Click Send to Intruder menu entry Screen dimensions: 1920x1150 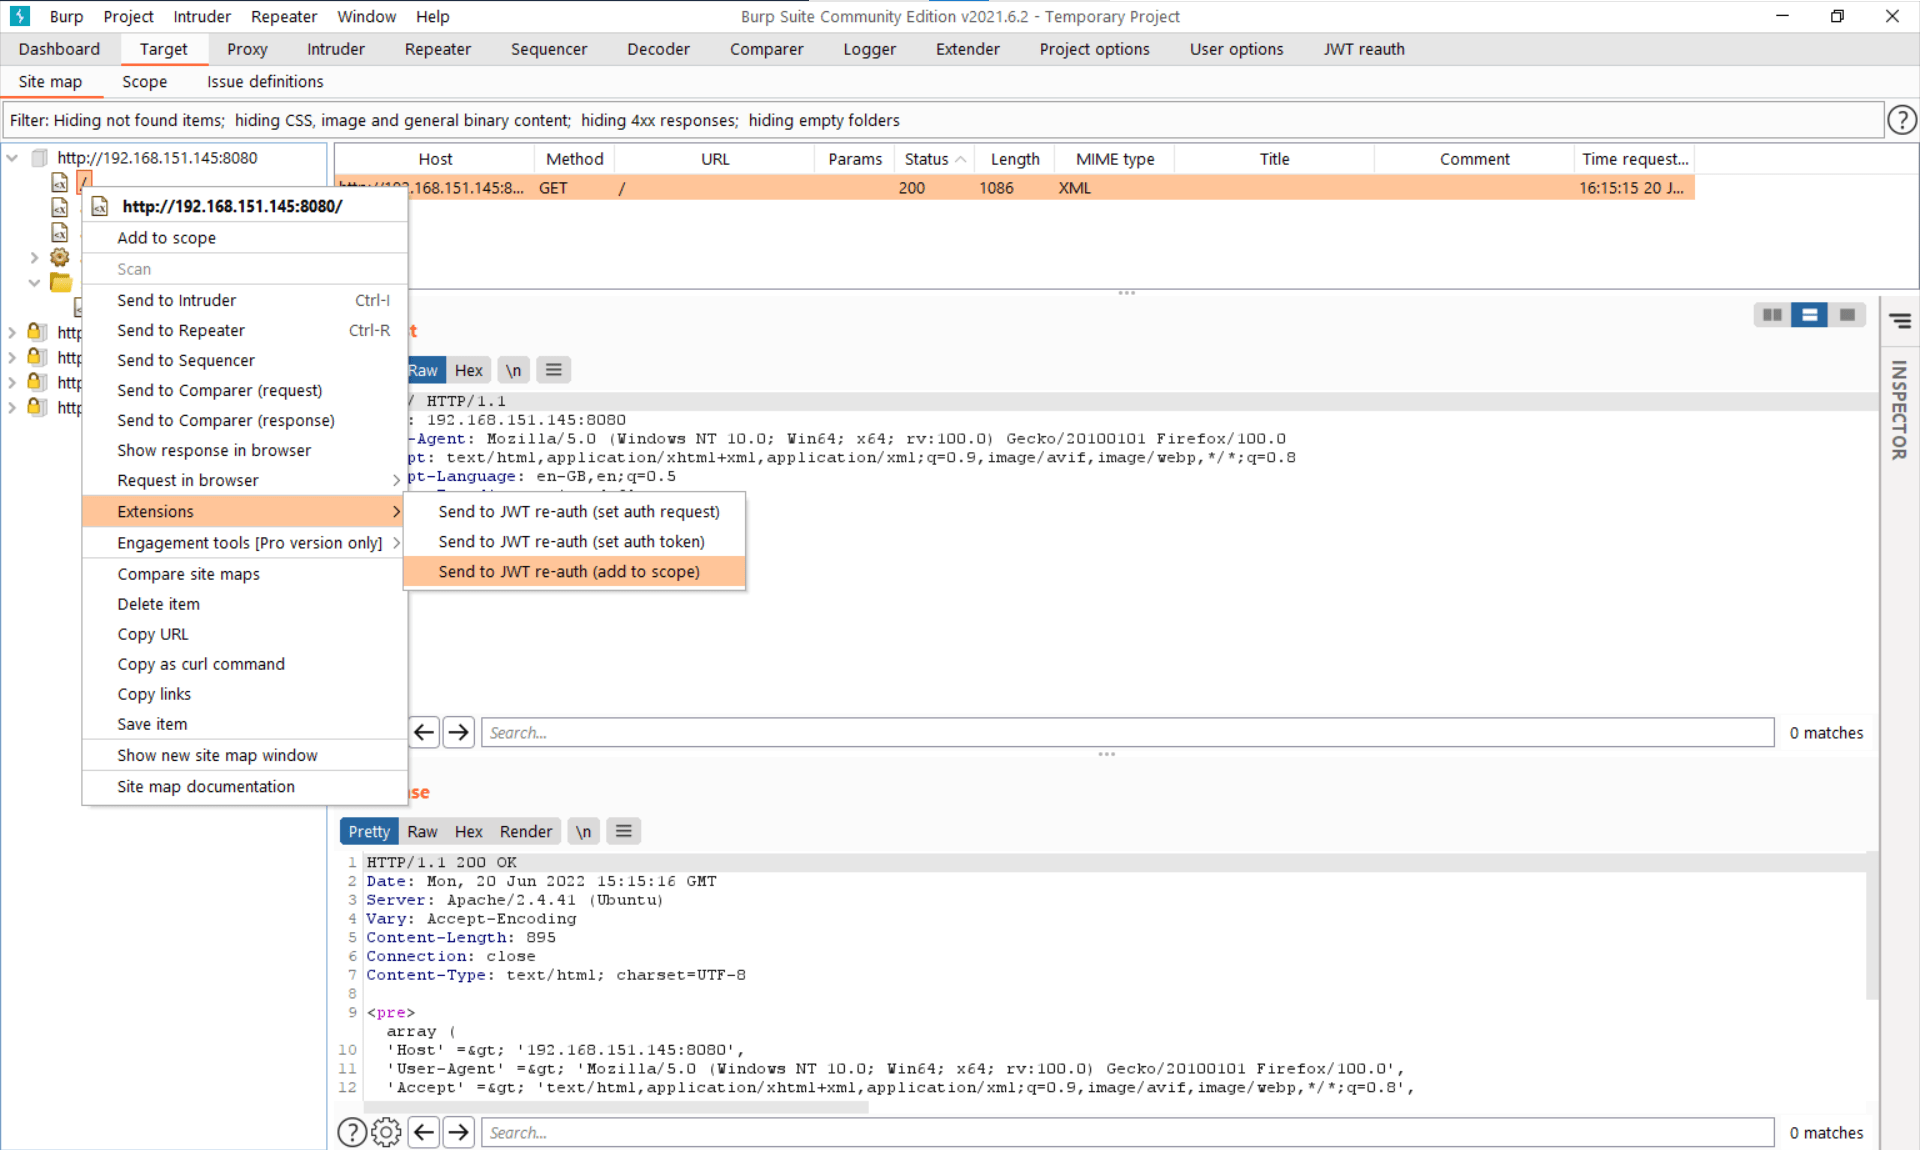176,300
